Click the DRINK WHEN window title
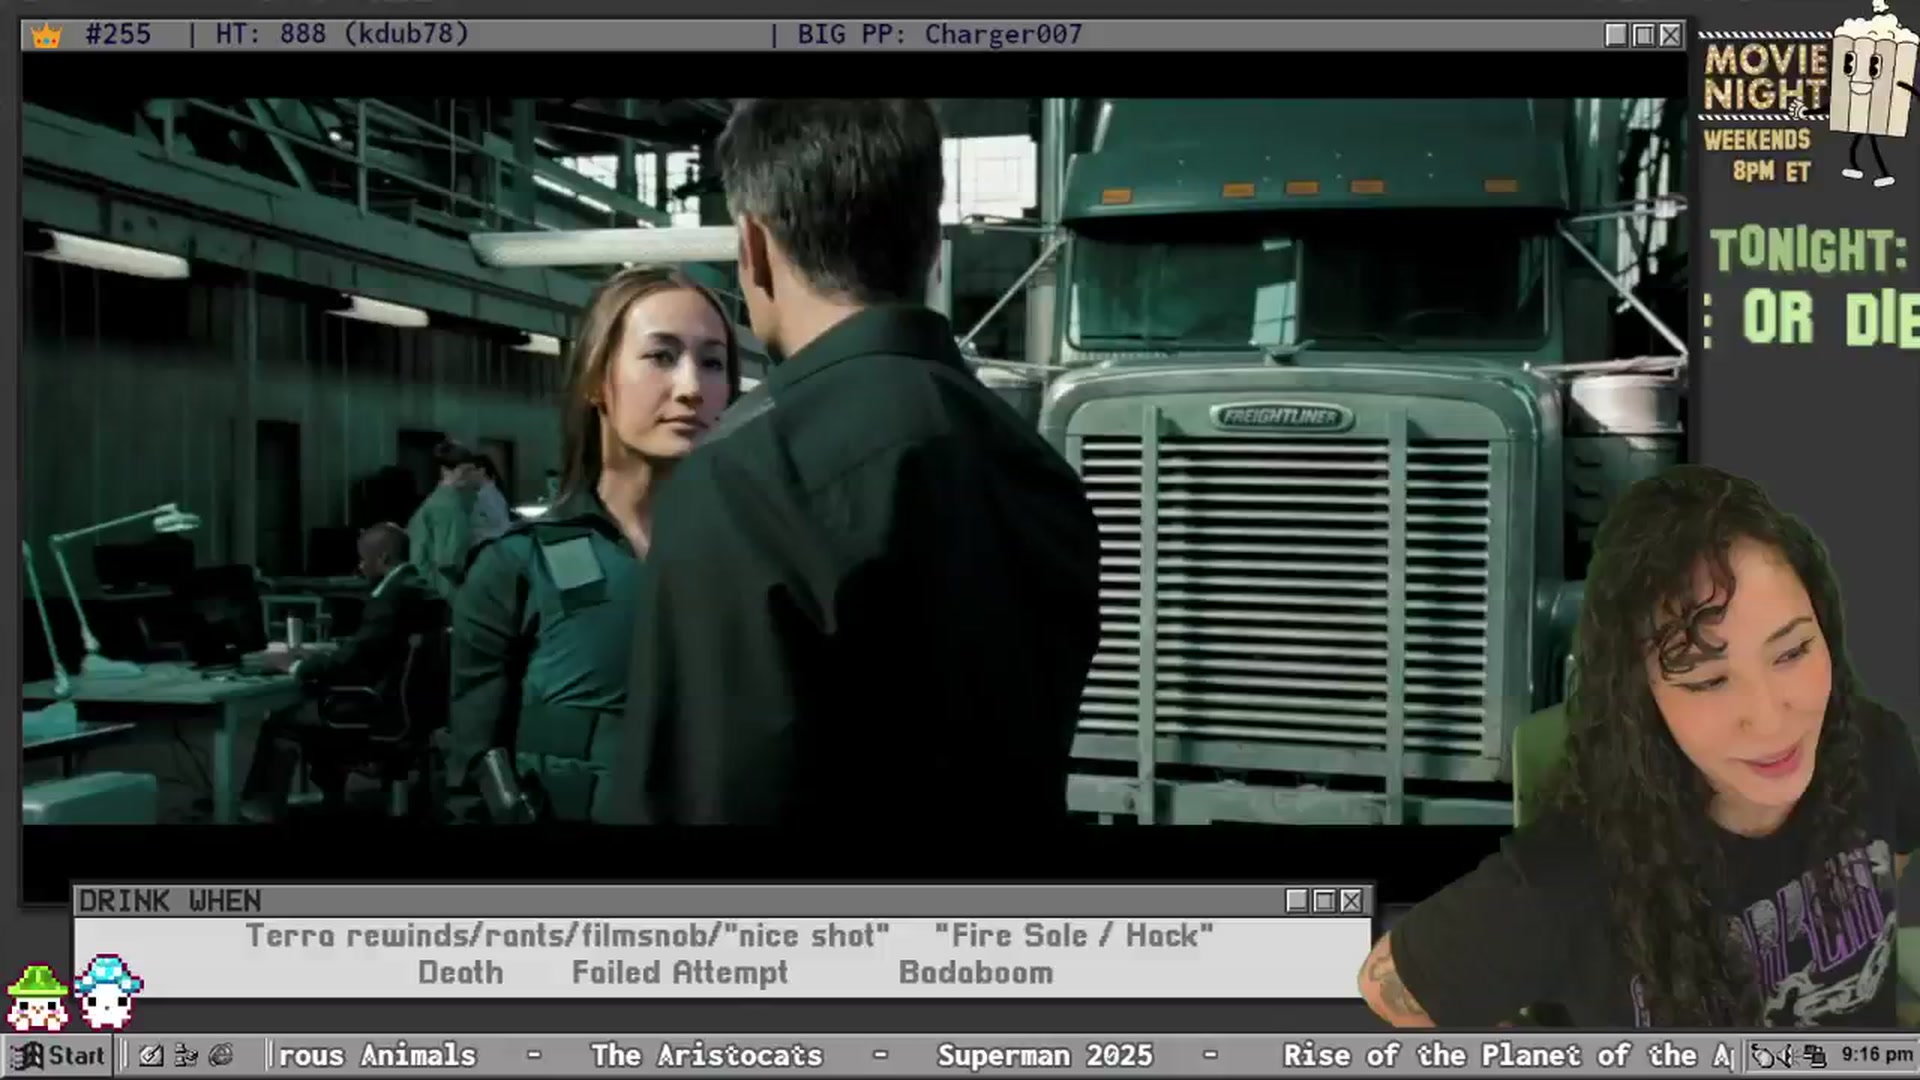This screenshot has height=1080, width=1920. click(x=170, y=901)
